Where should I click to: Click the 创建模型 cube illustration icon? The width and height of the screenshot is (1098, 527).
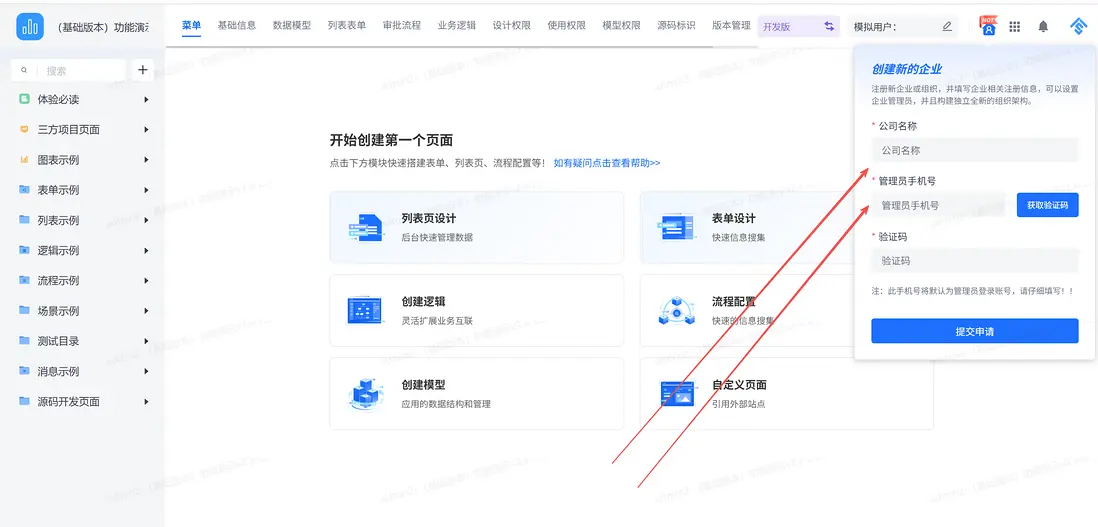366,394
